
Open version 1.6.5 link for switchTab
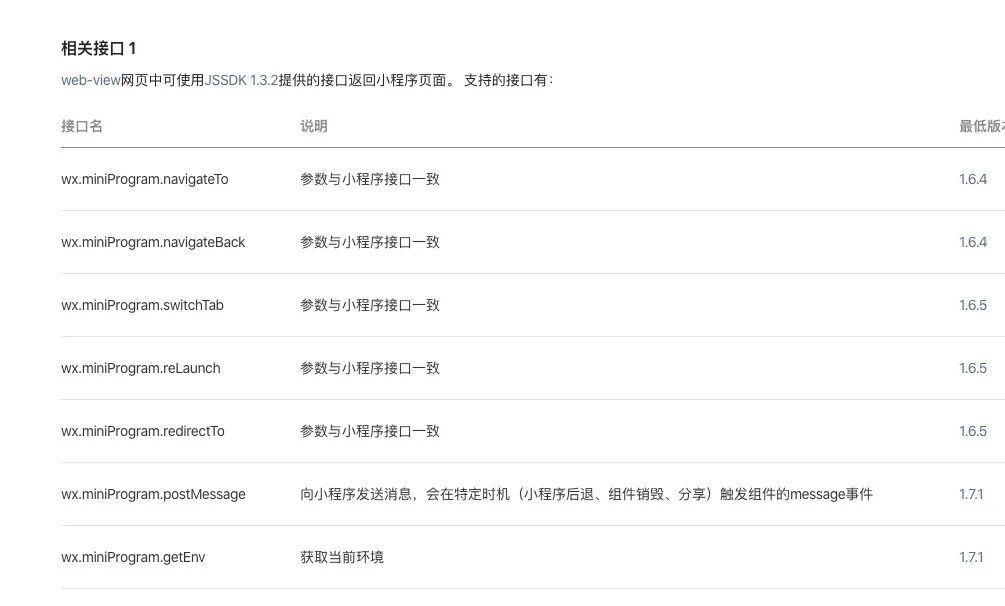[x=972, y=305]
